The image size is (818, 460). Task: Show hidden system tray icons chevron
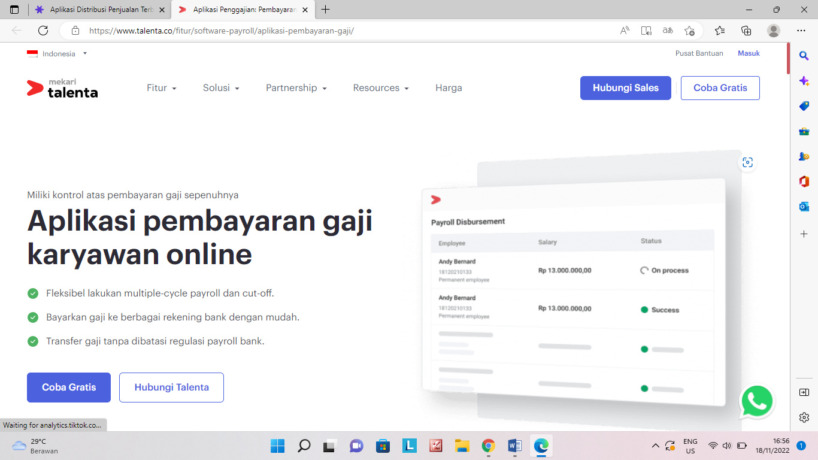655,446
